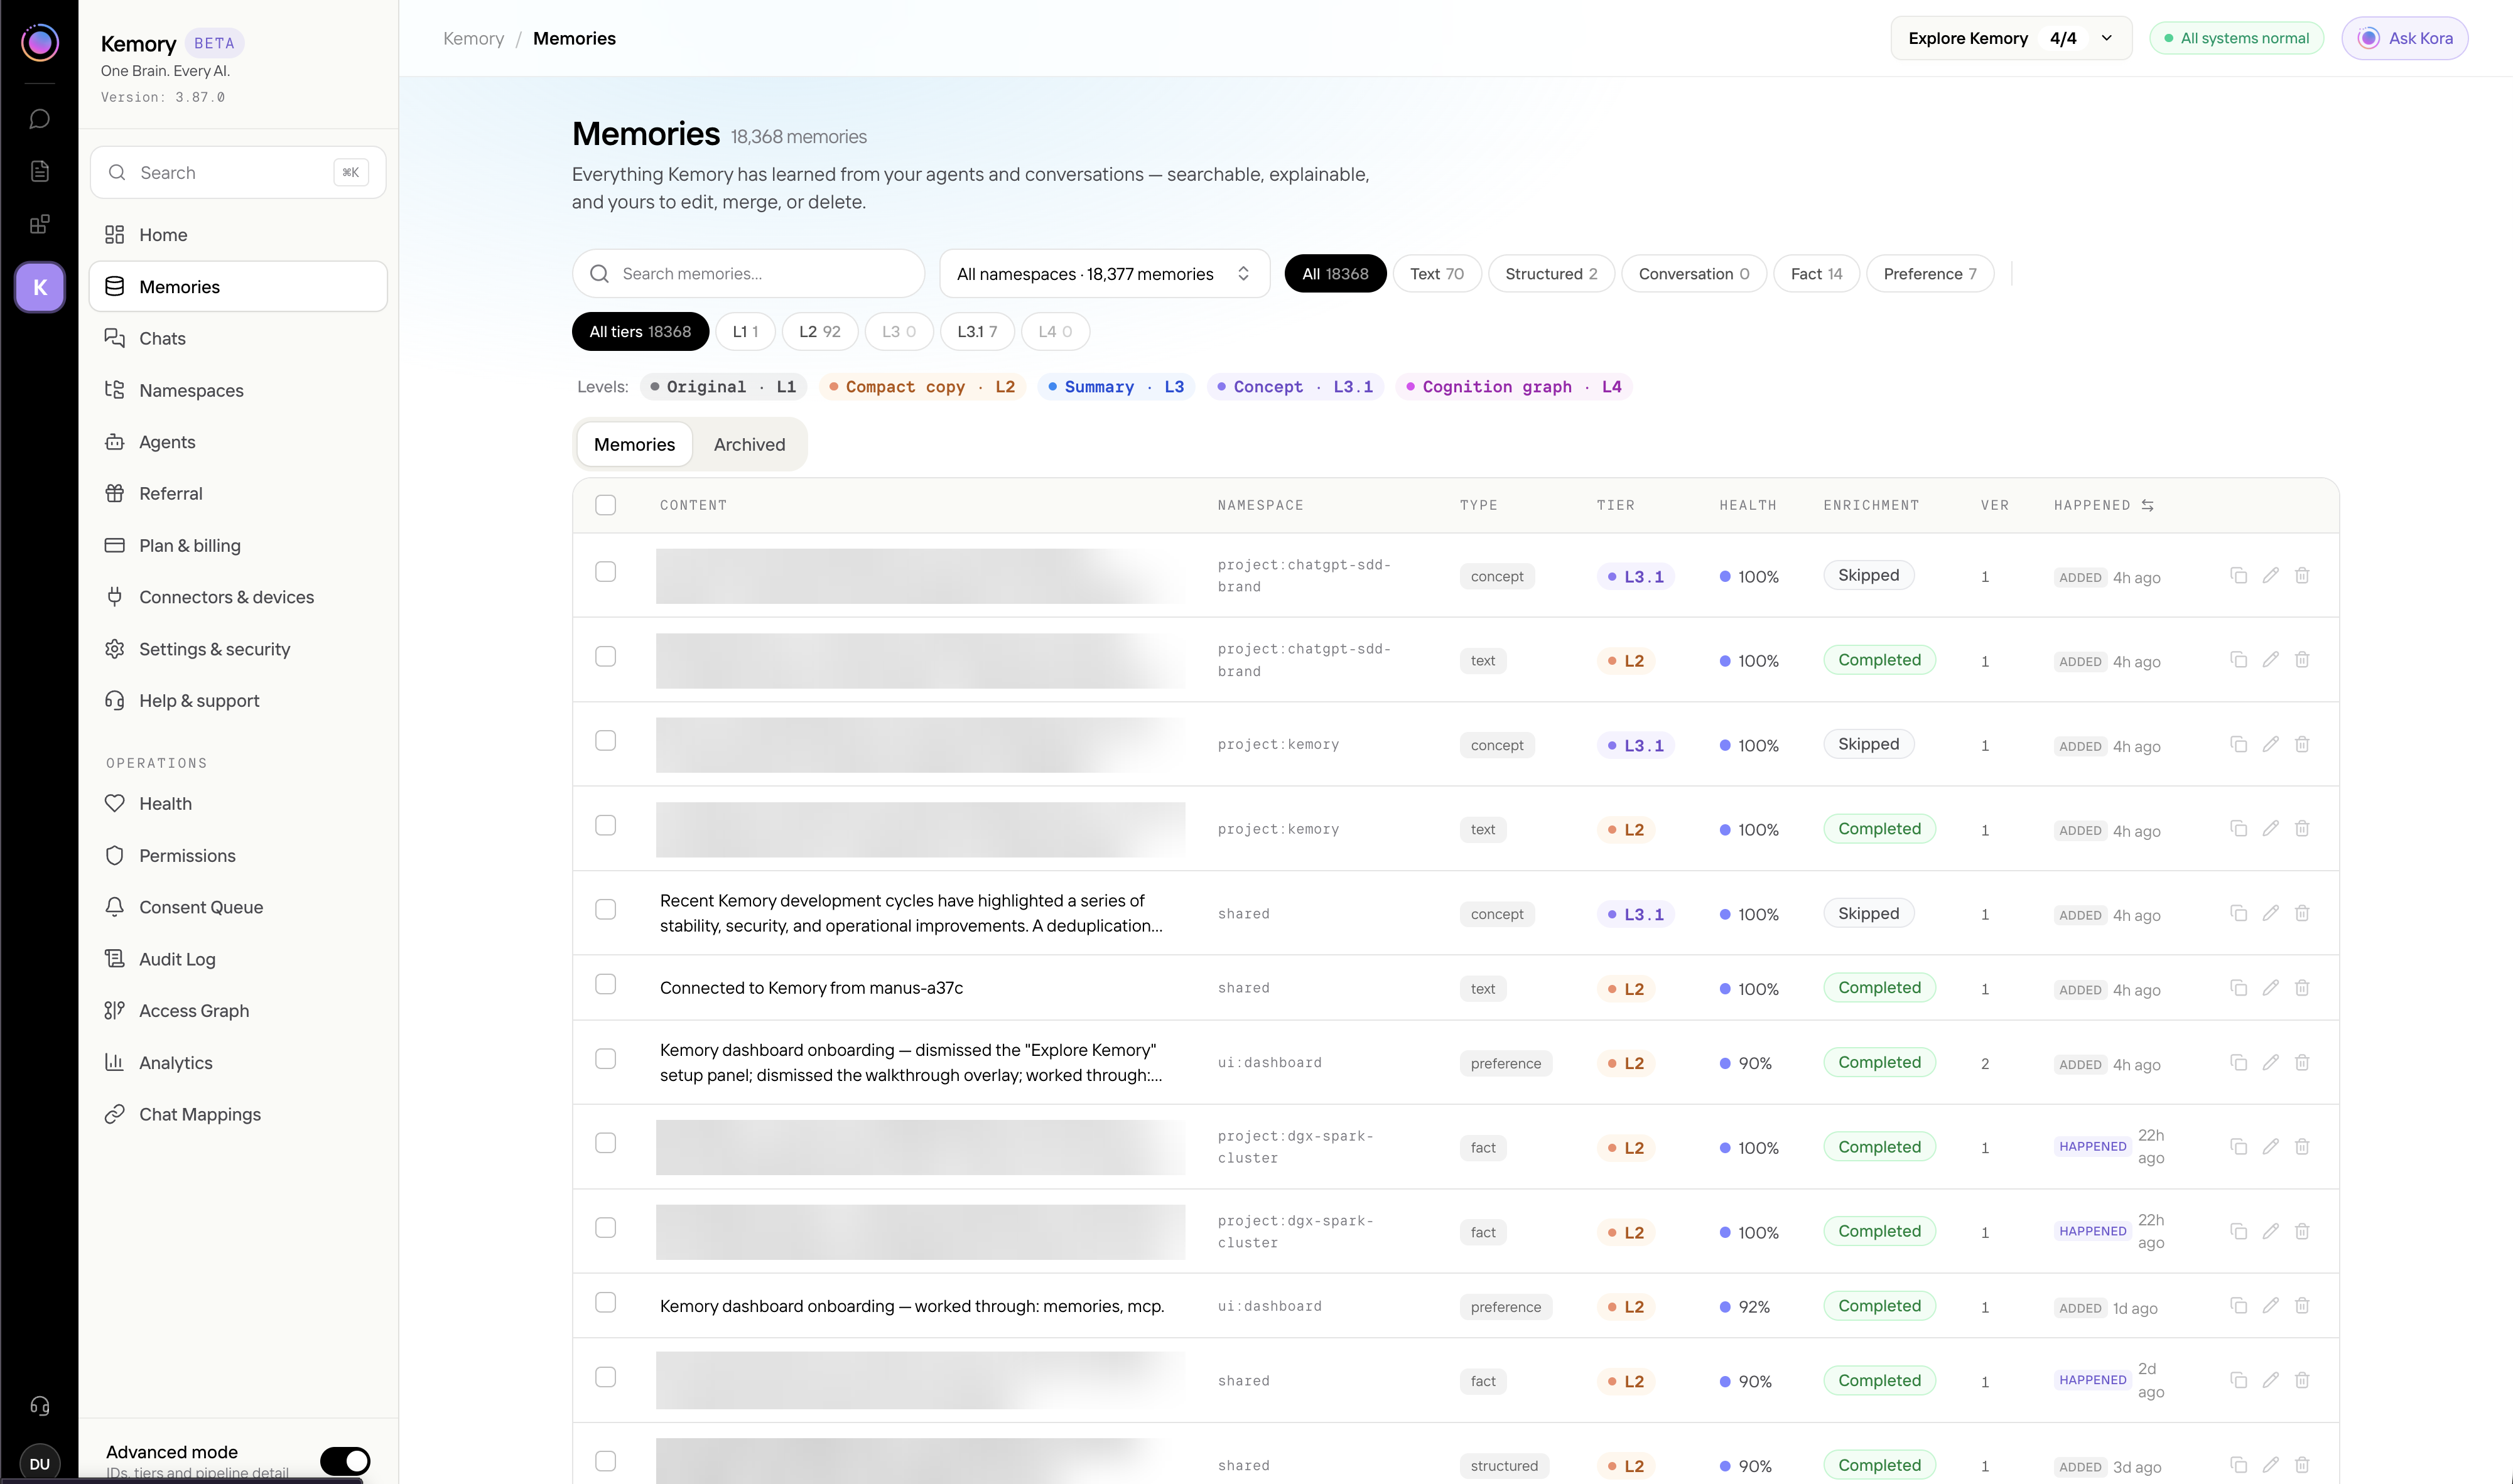Switch to the Memories tab above the table
The width and height of the screenshot is (2513, 1484).
coord(634,444)
